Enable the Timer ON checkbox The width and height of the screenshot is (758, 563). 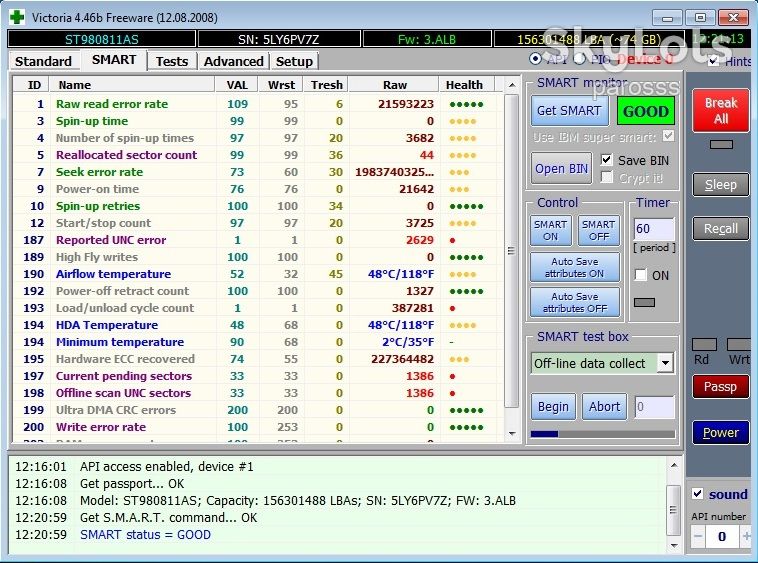tap(641, 275)
